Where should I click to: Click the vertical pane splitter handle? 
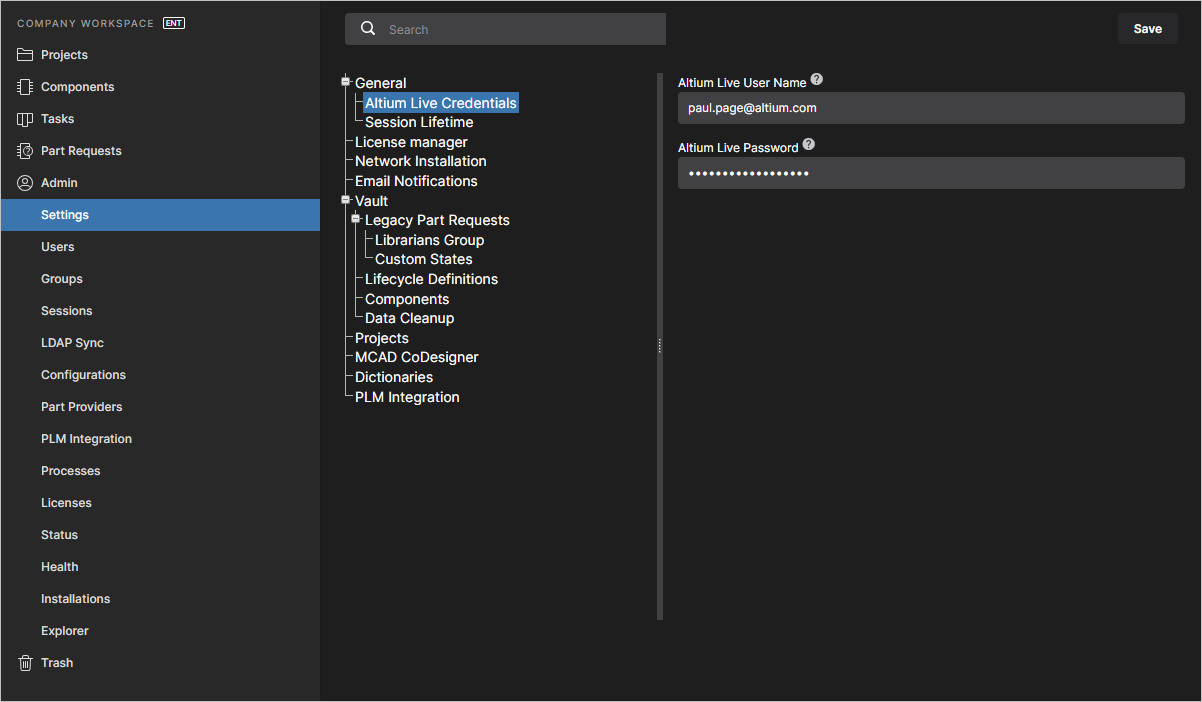pos(660,346)
